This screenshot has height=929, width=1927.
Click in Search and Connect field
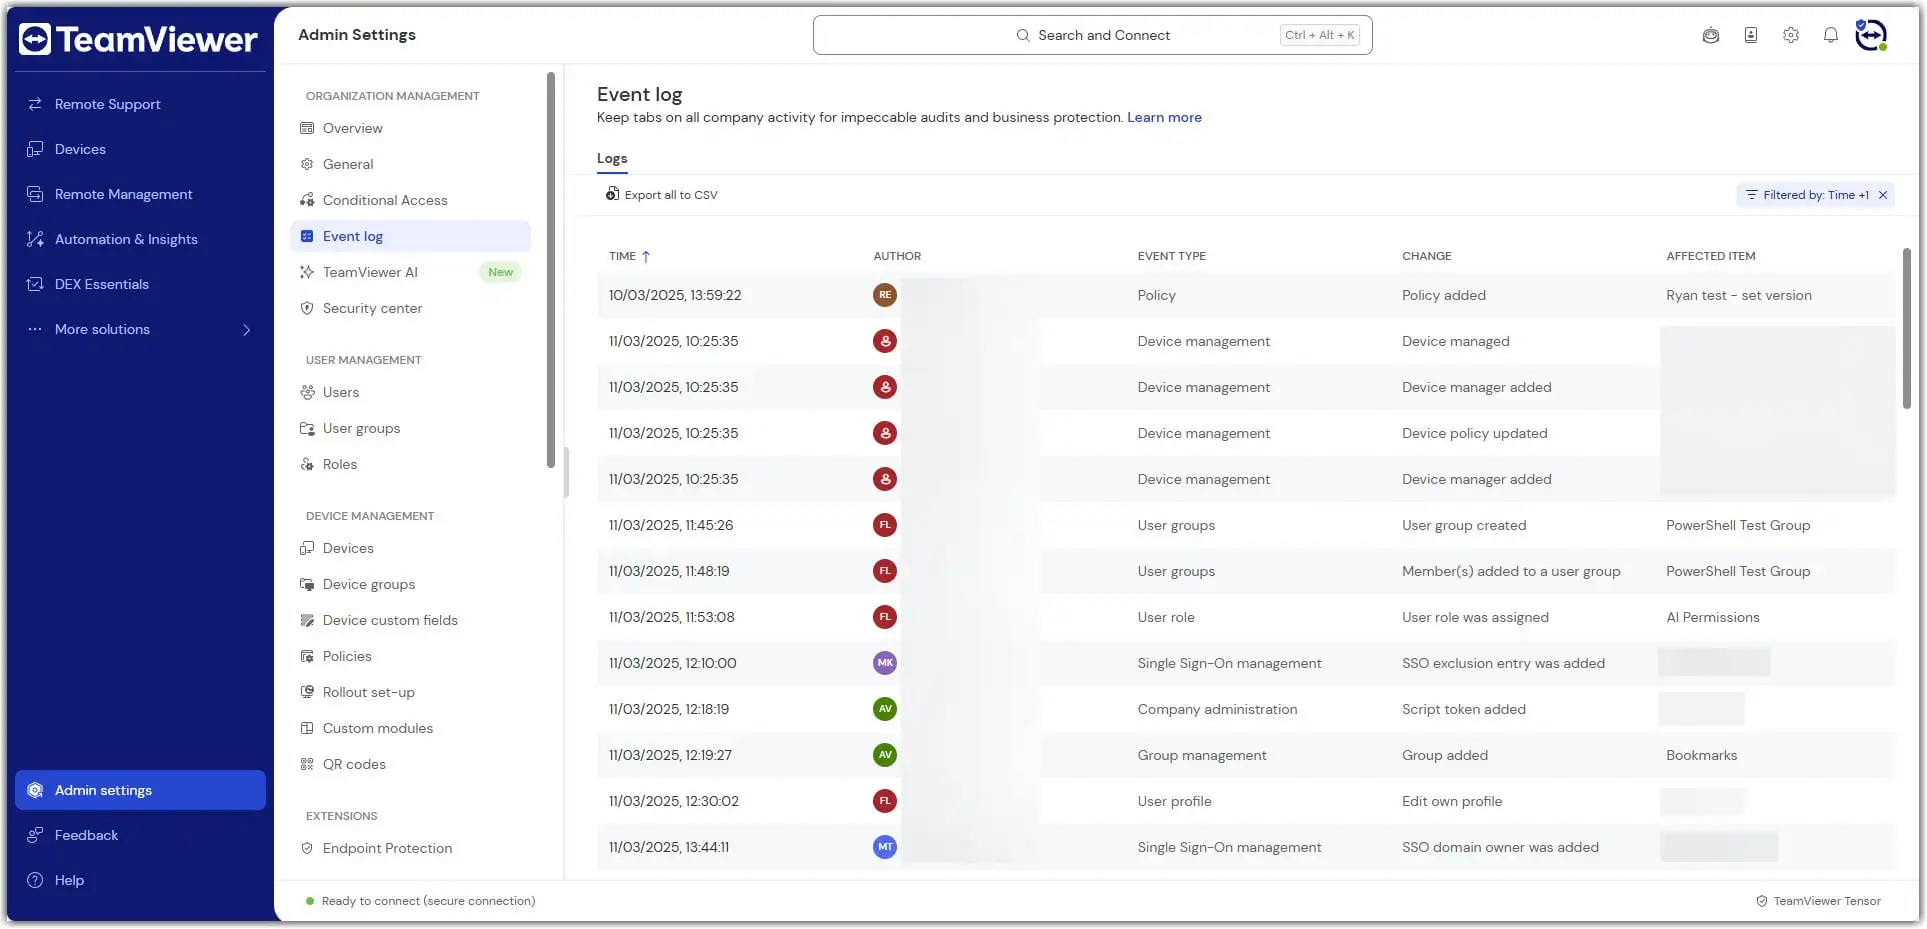(1092, 35)
